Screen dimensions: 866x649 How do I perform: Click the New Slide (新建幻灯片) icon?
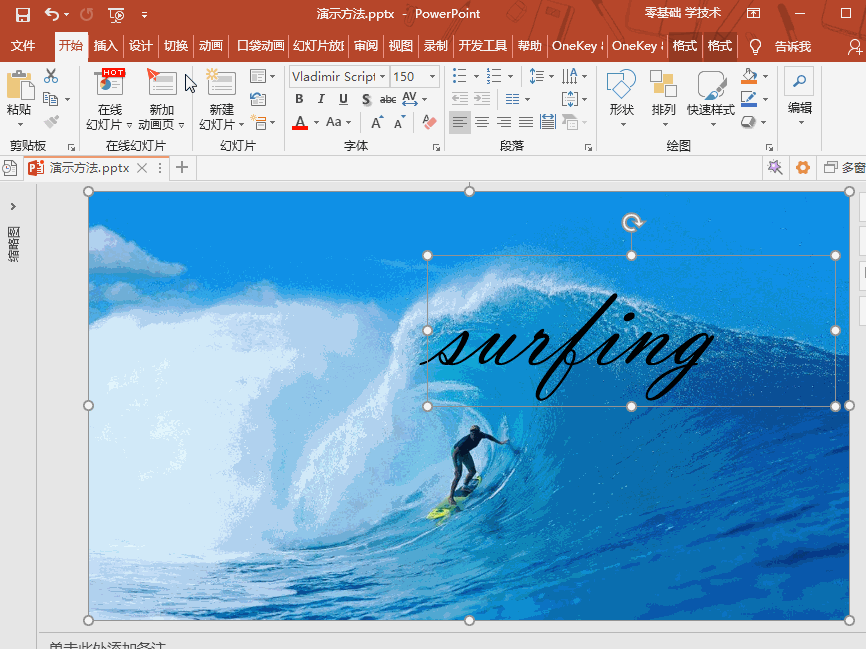[x=221, y=83]
